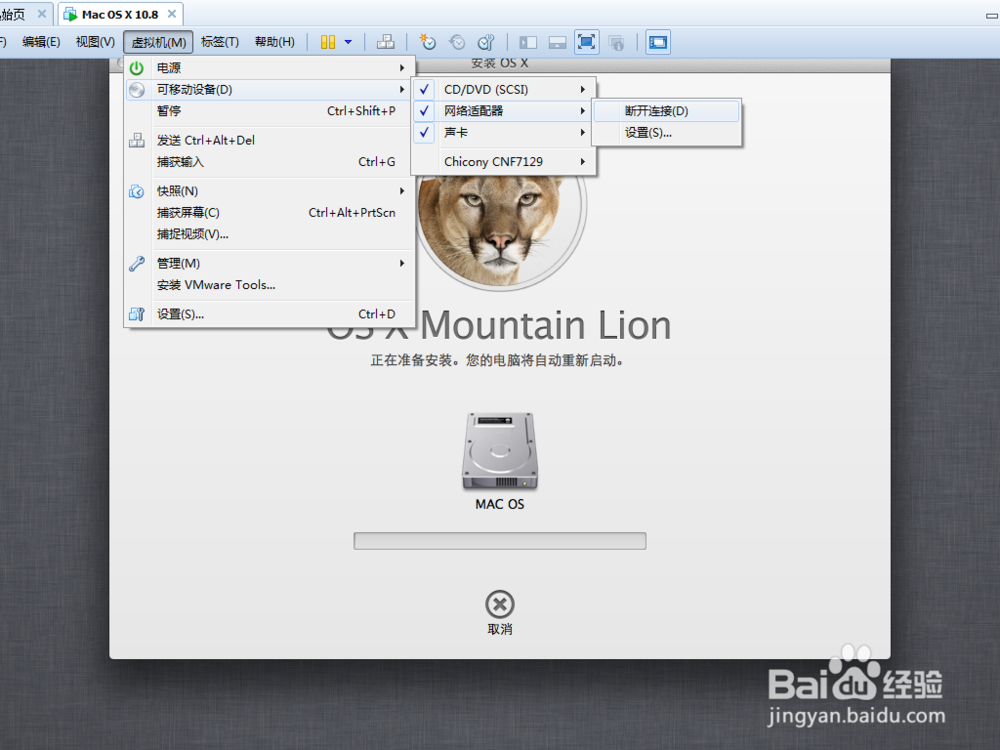Open 设置(S)... Ctrl+D menu item

pyautogui.click(x=270, y=314)
